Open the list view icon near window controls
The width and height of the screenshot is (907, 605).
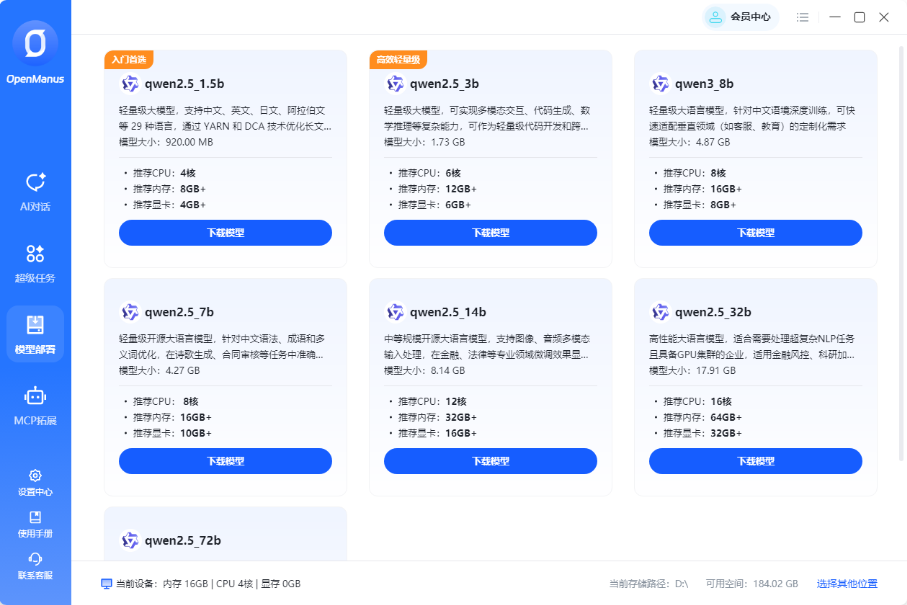click(802, 17)
